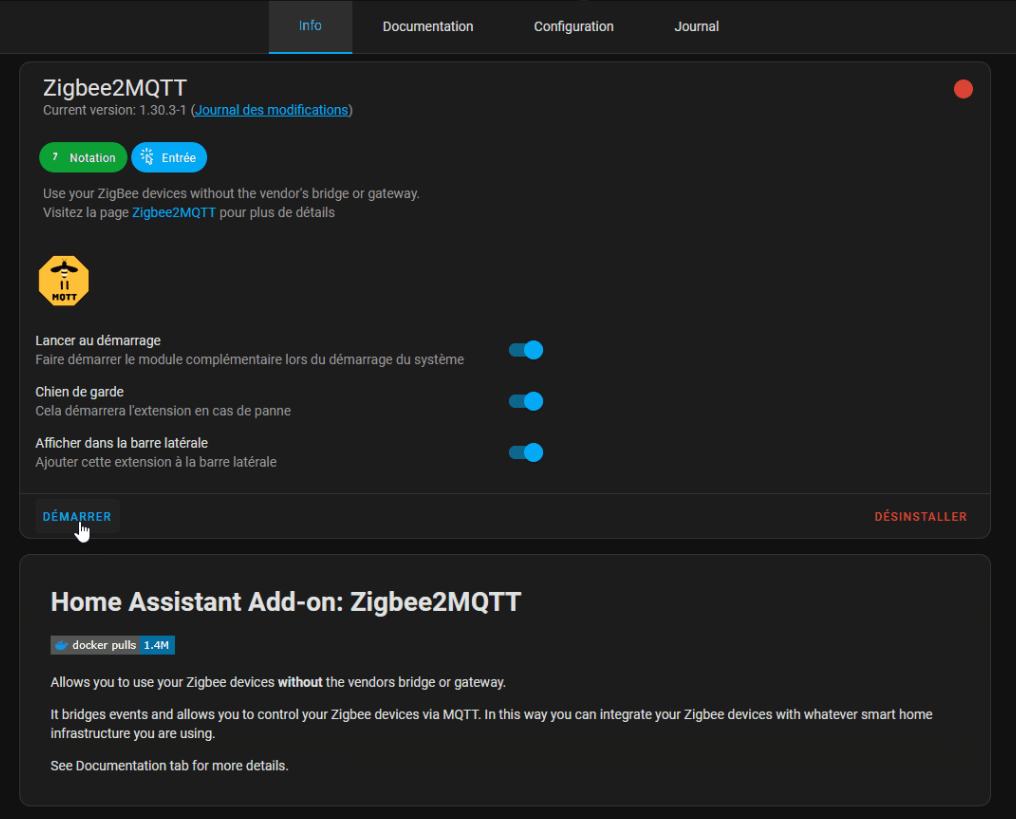
Task: Return to the Info tab
Action: (310, 26)
